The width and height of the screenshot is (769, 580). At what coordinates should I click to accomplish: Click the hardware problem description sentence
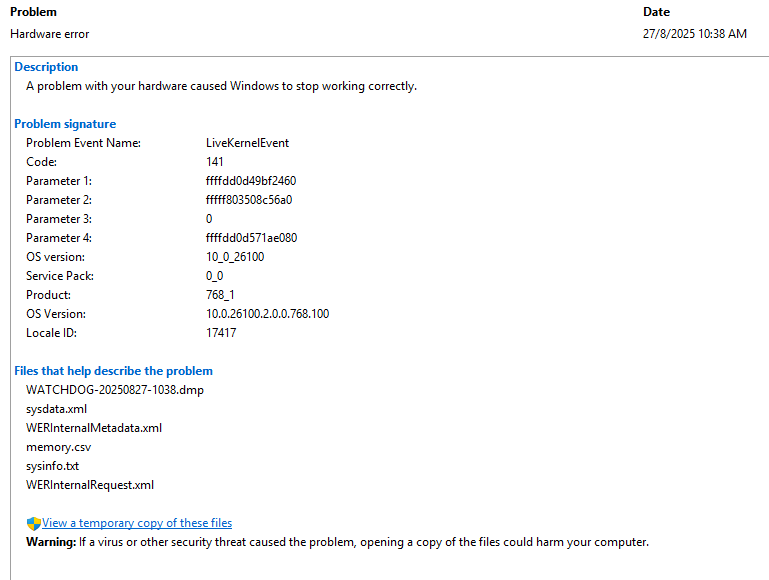(221, 86)
